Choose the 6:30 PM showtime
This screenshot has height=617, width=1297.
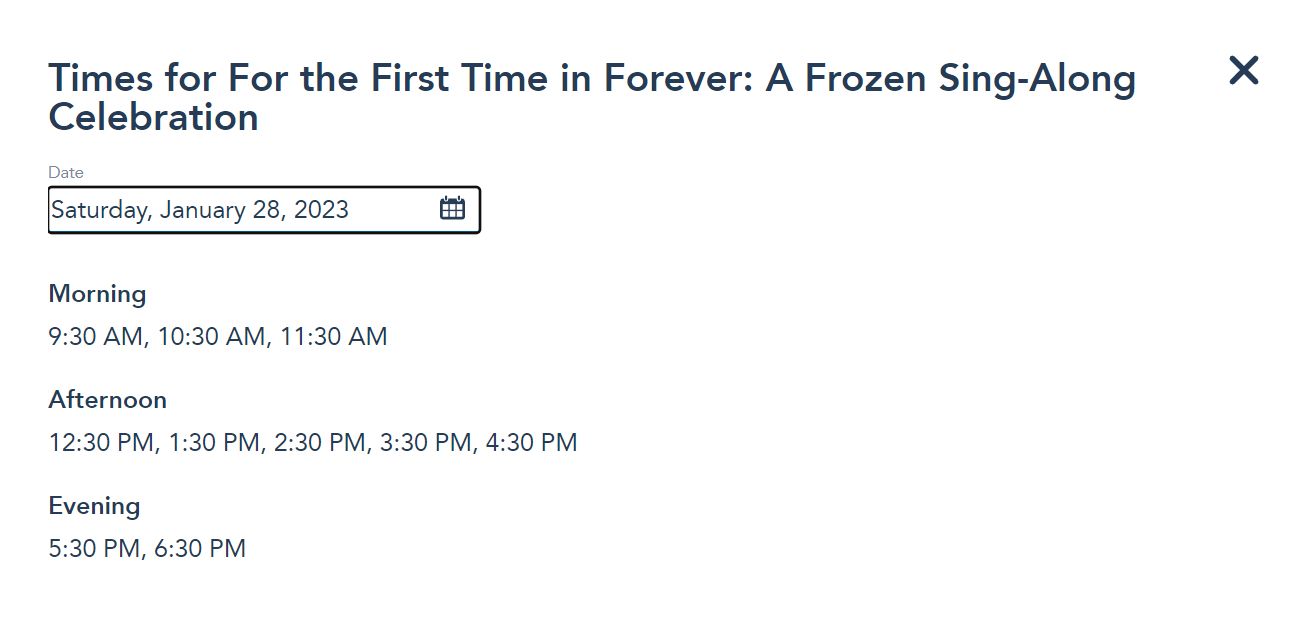click(200, 548)
